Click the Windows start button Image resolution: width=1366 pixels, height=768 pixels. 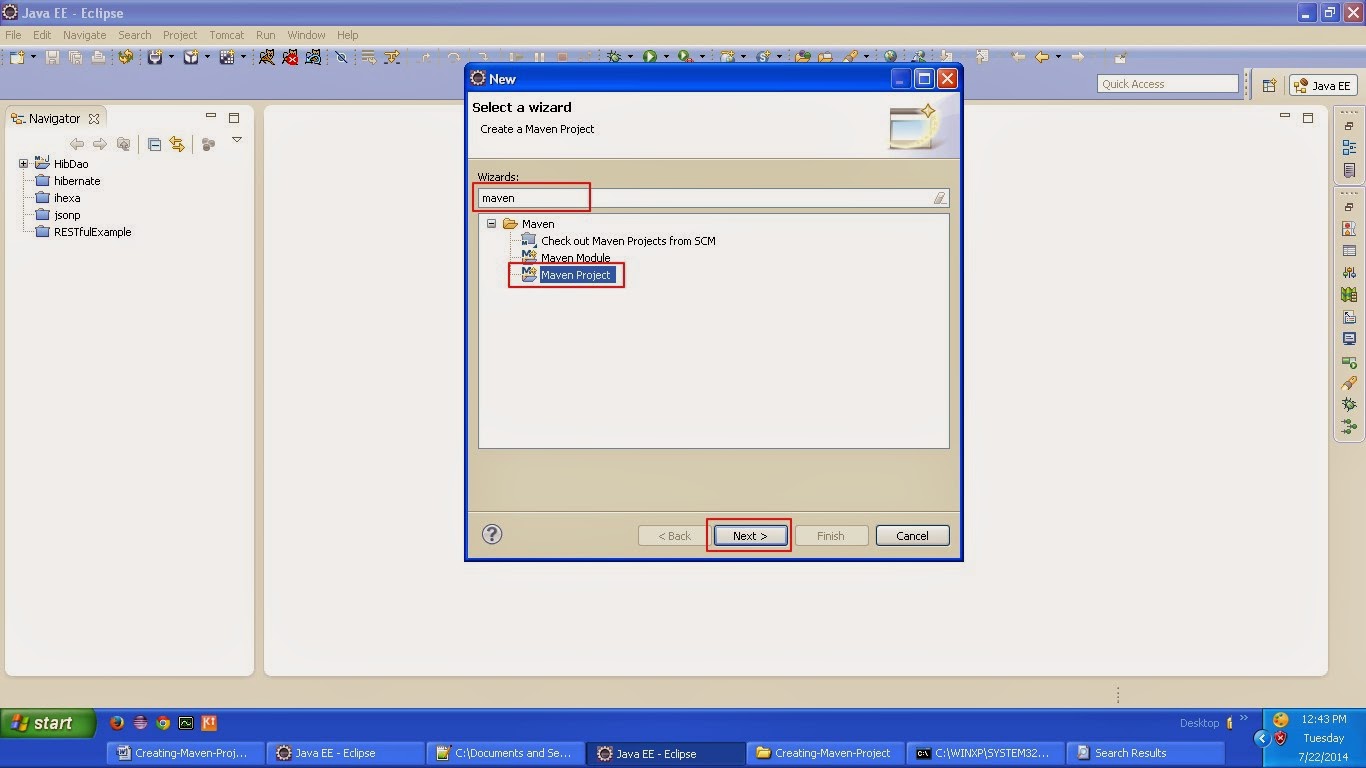pos(48,723)
